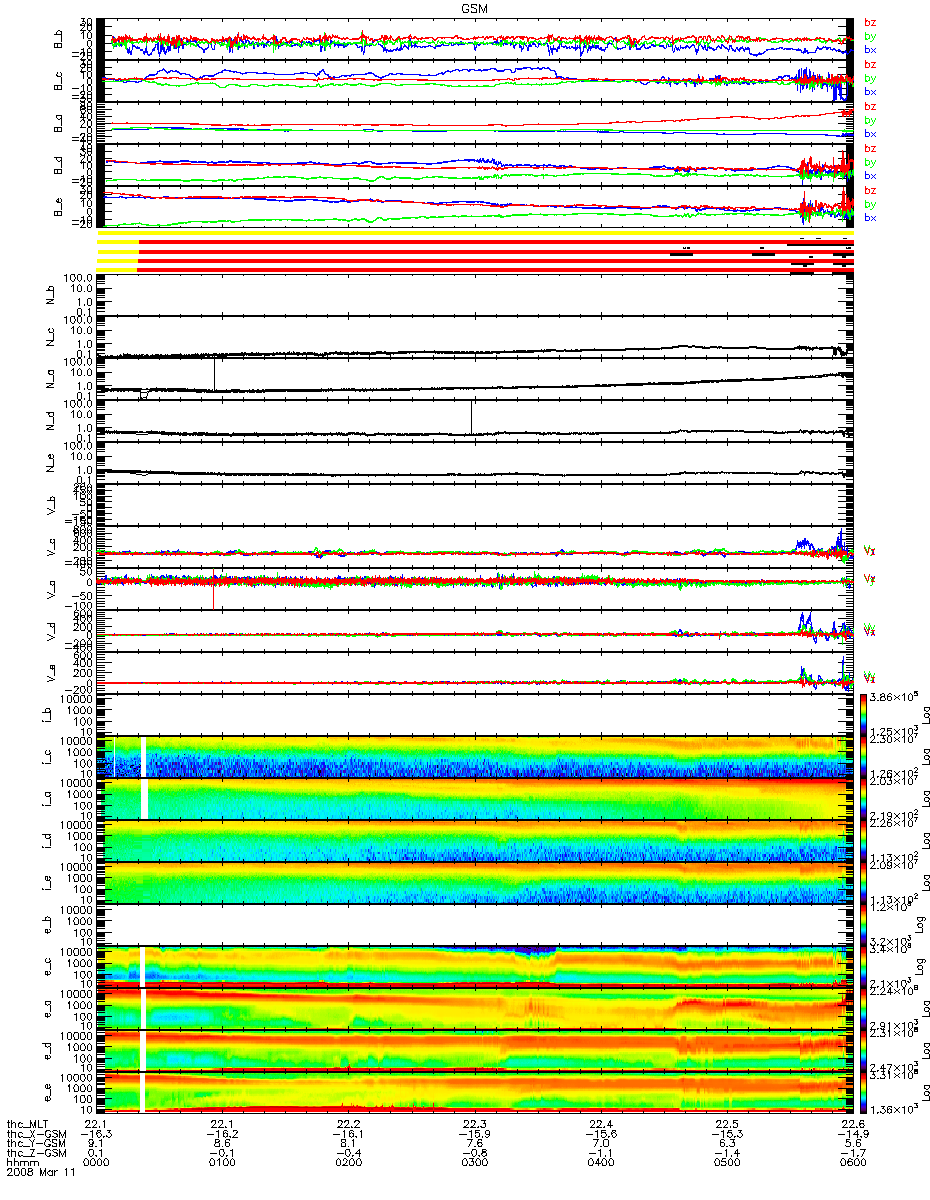Viewport: 930px width, 1200px height.
Task: Click the by legend entry of B_a panel
Action: pos(869,120)
